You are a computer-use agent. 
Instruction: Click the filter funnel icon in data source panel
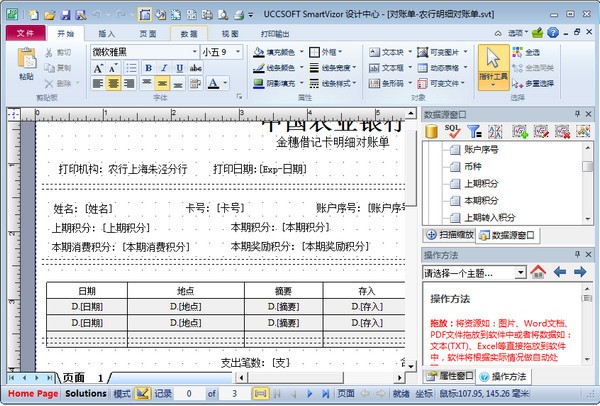tap(474, 131)
